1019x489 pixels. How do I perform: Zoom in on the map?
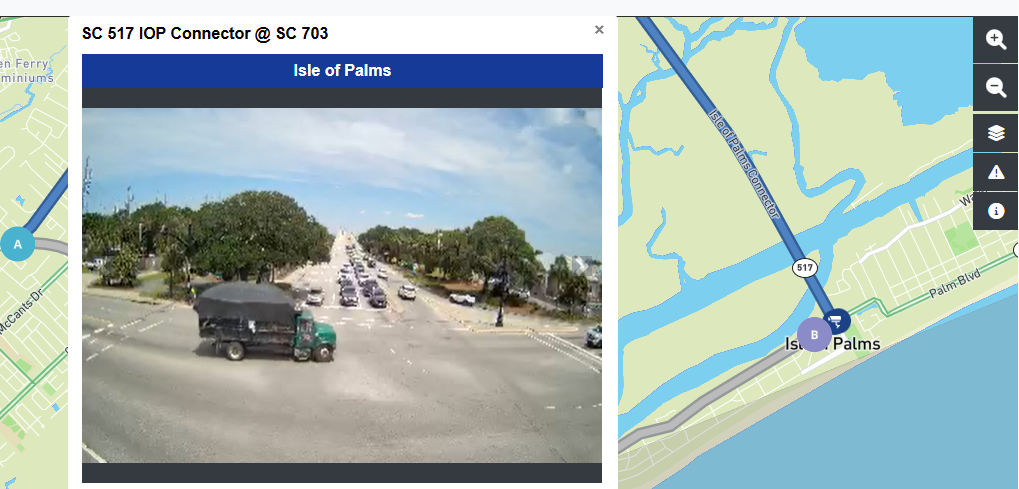pyautogui.click(x=996, y=40)
